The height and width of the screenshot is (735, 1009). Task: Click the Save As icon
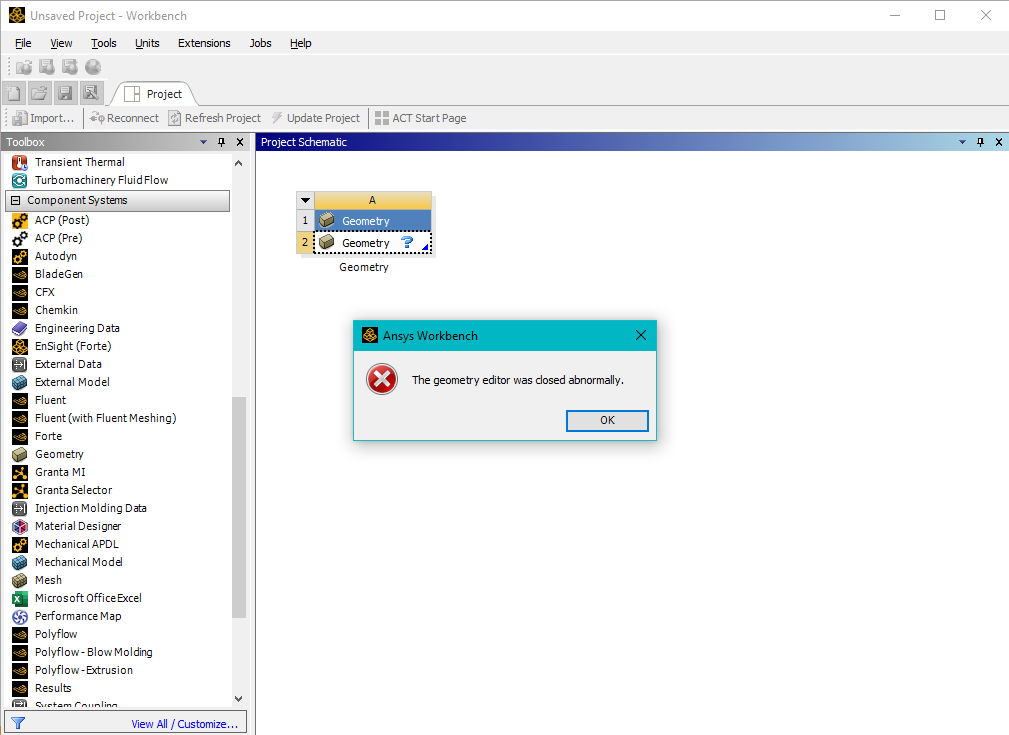click(x=91, y=93)
